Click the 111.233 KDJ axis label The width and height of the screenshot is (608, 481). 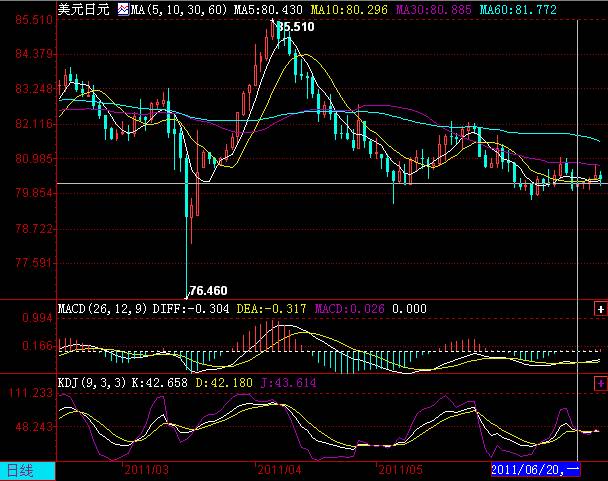pos(31,393)
